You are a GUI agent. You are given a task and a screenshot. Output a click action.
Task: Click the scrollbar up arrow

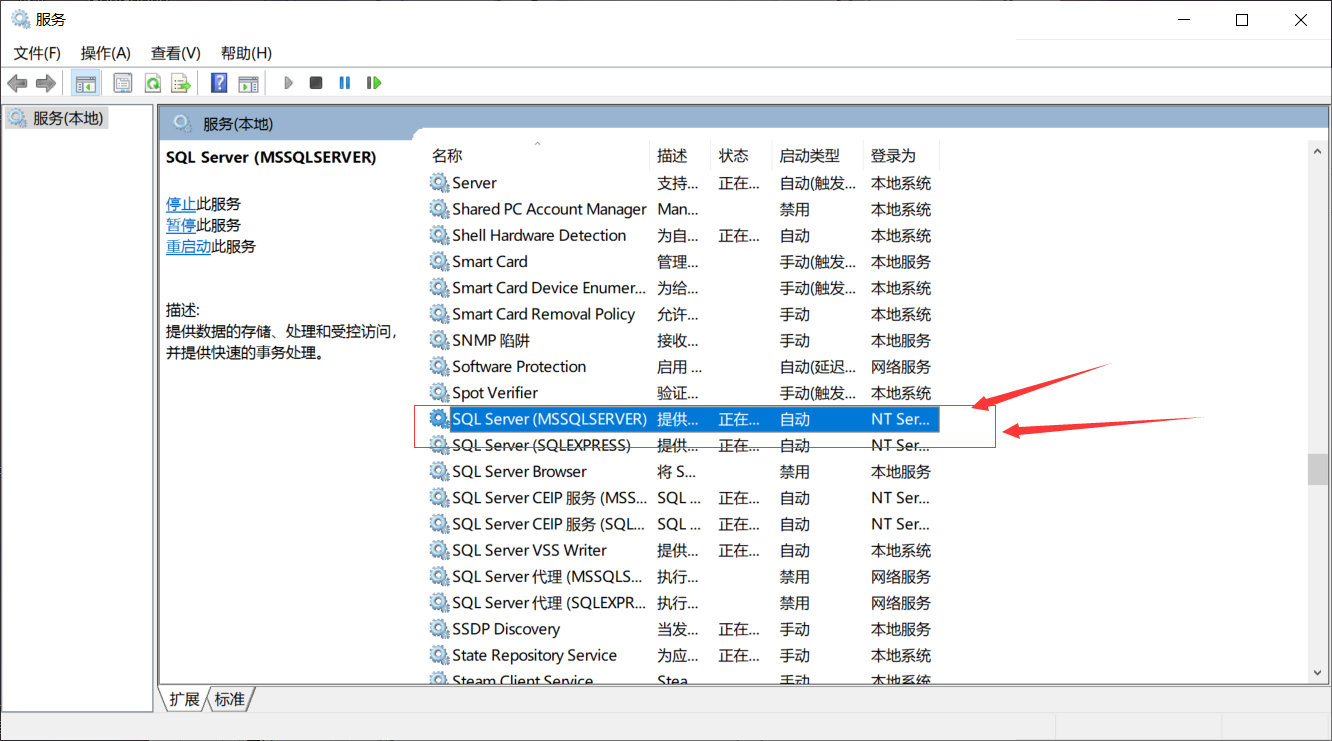tap(1318, 150)
